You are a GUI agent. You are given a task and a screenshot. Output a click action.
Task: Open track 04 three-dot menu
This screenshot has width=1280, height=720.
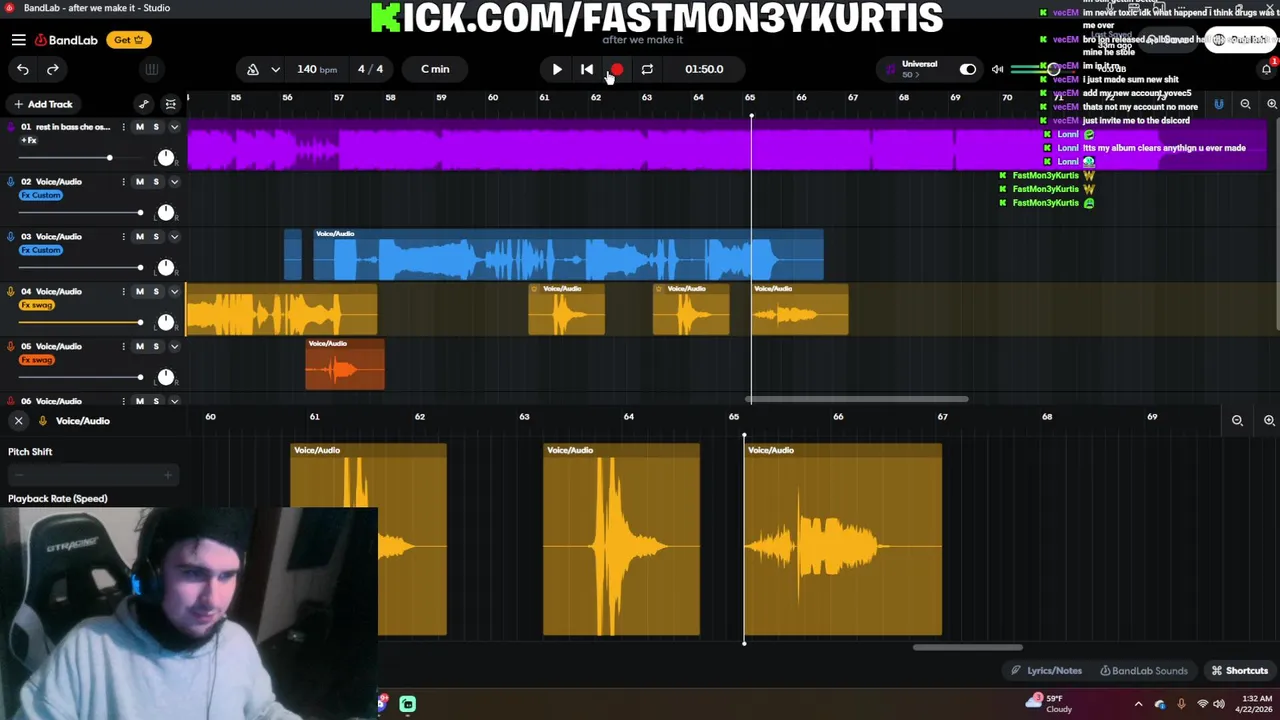tap(123, 292)
